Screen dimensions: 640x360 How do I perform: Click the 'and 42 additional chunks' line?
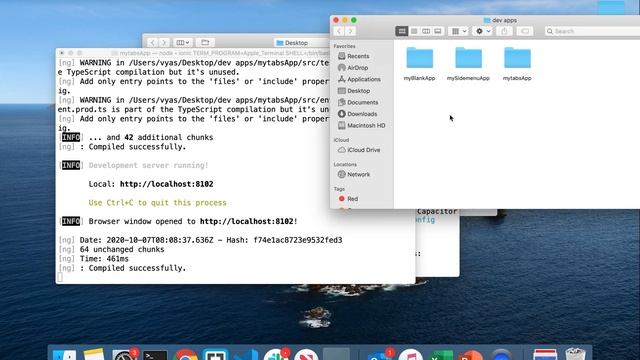point(151,138)
